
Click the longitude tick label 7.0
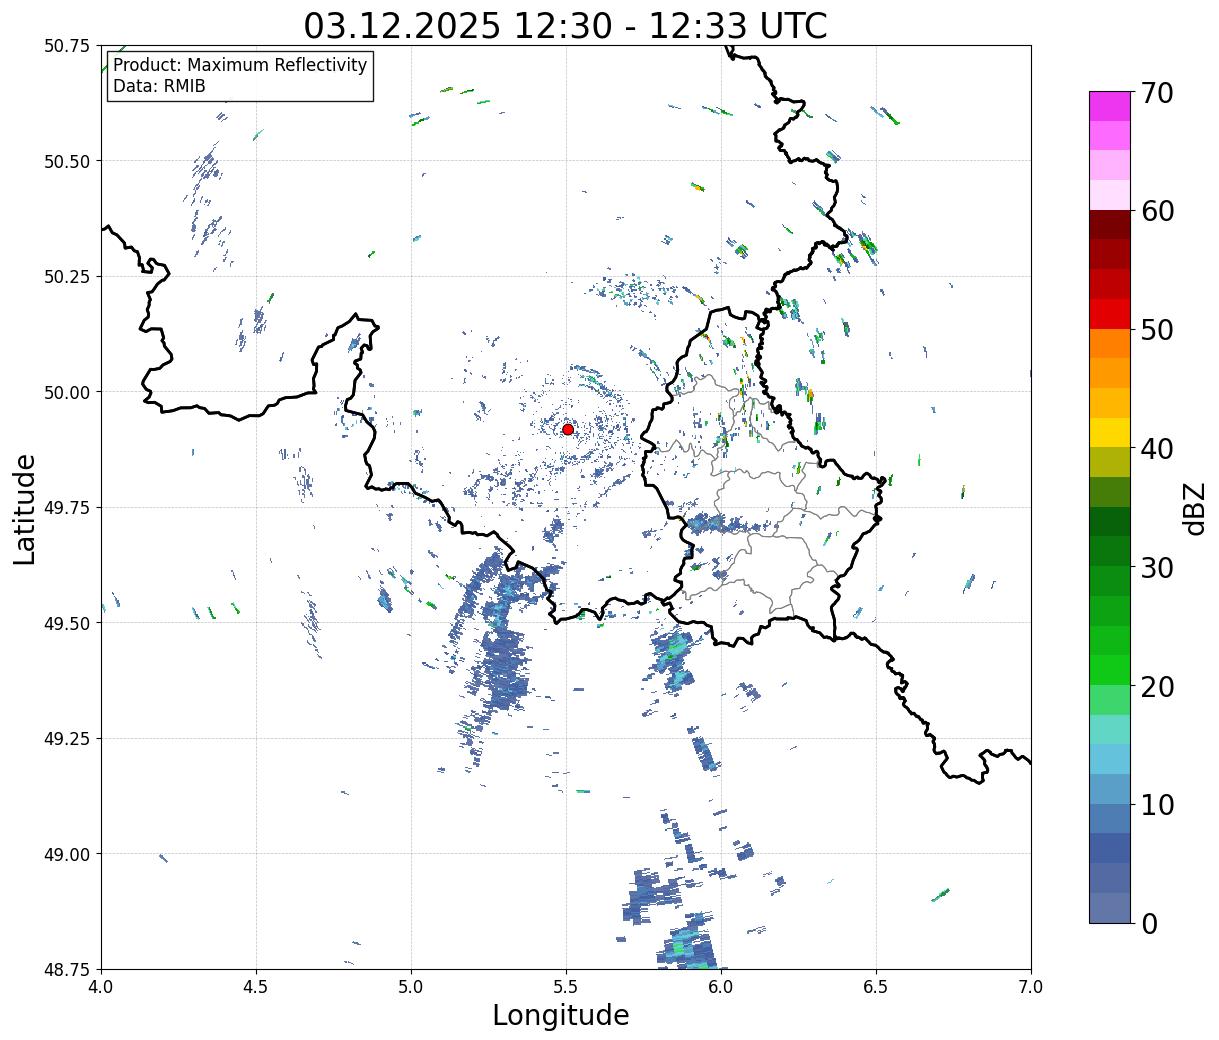point(1031,987)
